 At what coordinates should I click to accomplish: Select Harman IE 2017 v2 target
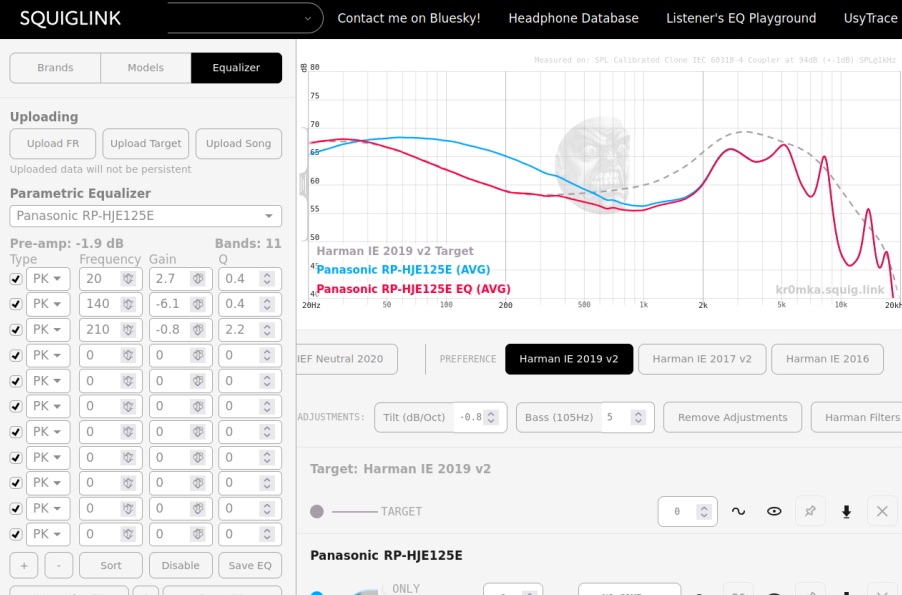pyautogui.click(x=702, y=359)
